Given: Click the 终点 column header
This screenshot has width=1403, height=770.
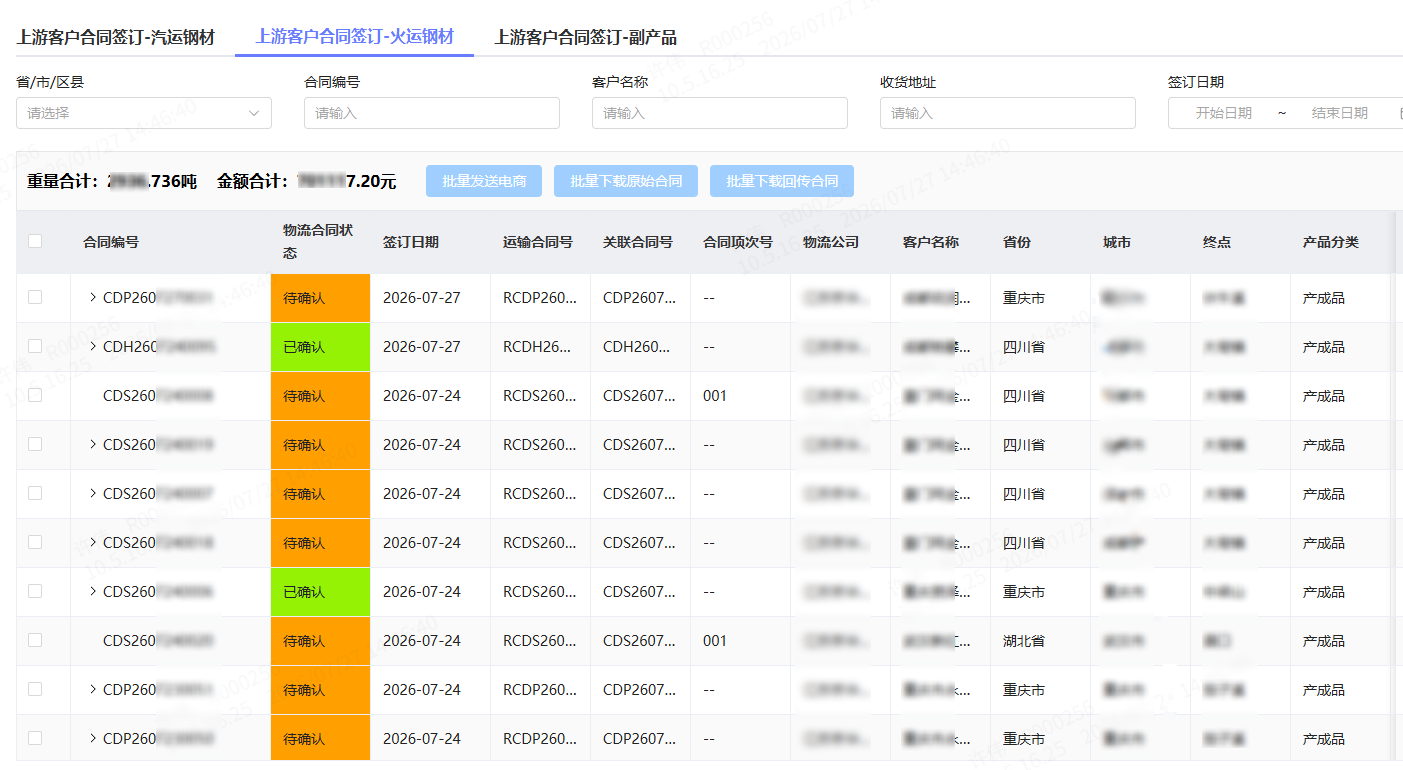Looking at the screenshot, I should pyautogui.click(x=1217, y=242).
